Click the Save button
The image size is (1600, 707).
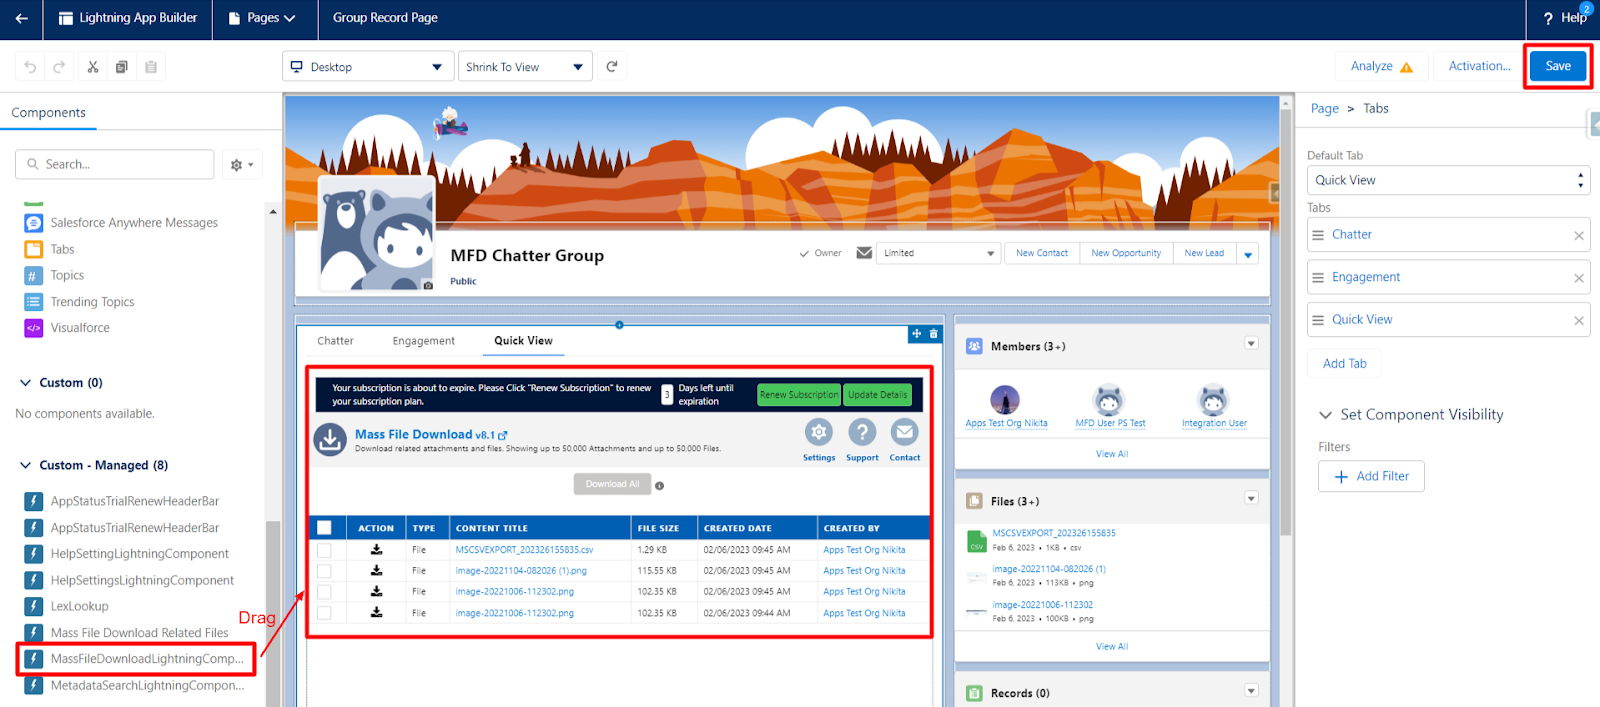pos(1558,66)
